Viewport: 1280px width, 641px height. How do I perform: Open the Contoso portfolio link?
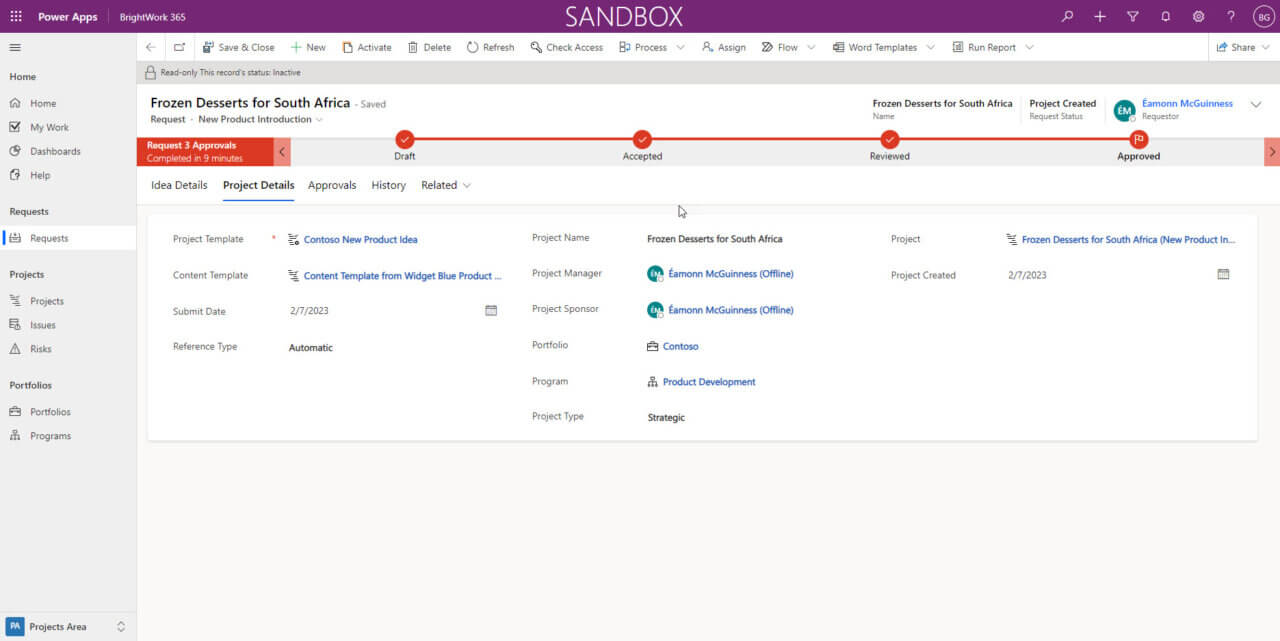(x=679, y=346)
